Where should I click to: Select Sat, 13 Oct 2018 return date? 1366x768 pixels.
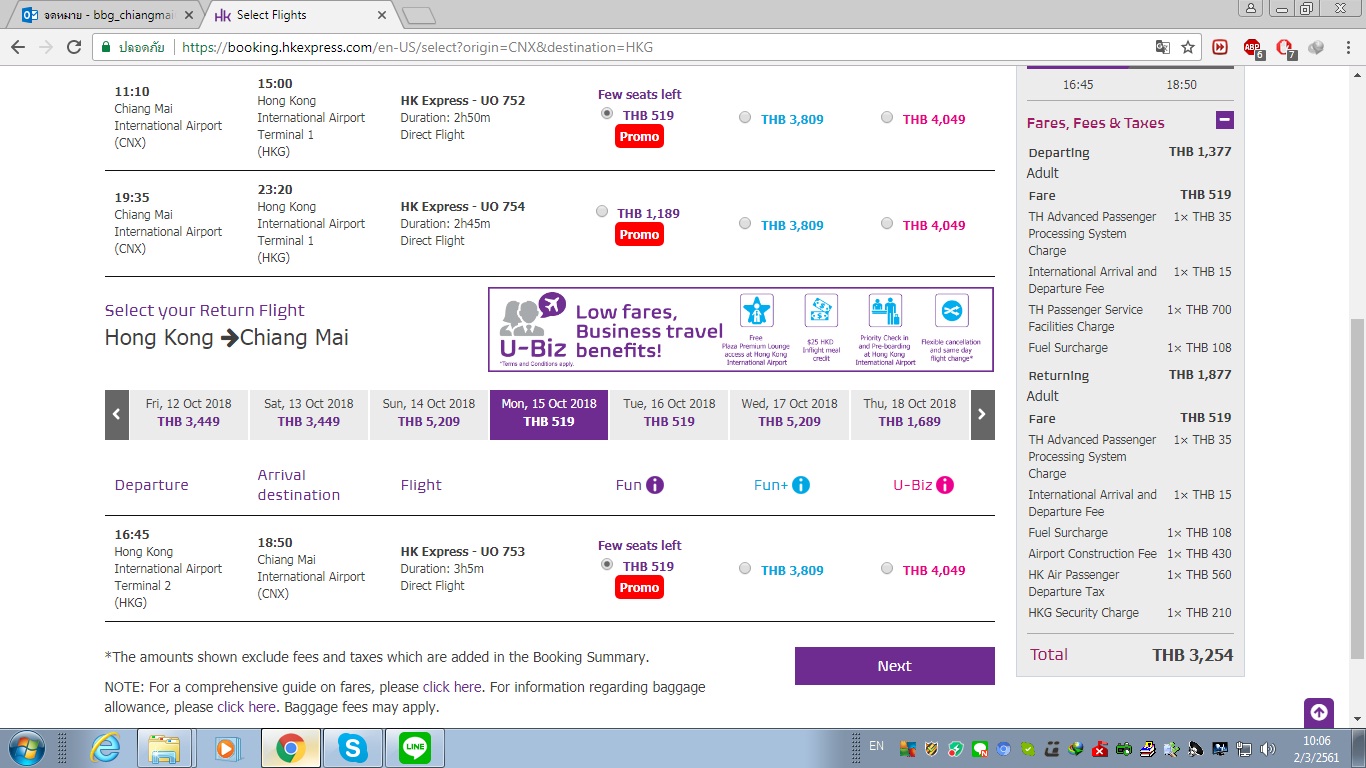click(309, 414)
